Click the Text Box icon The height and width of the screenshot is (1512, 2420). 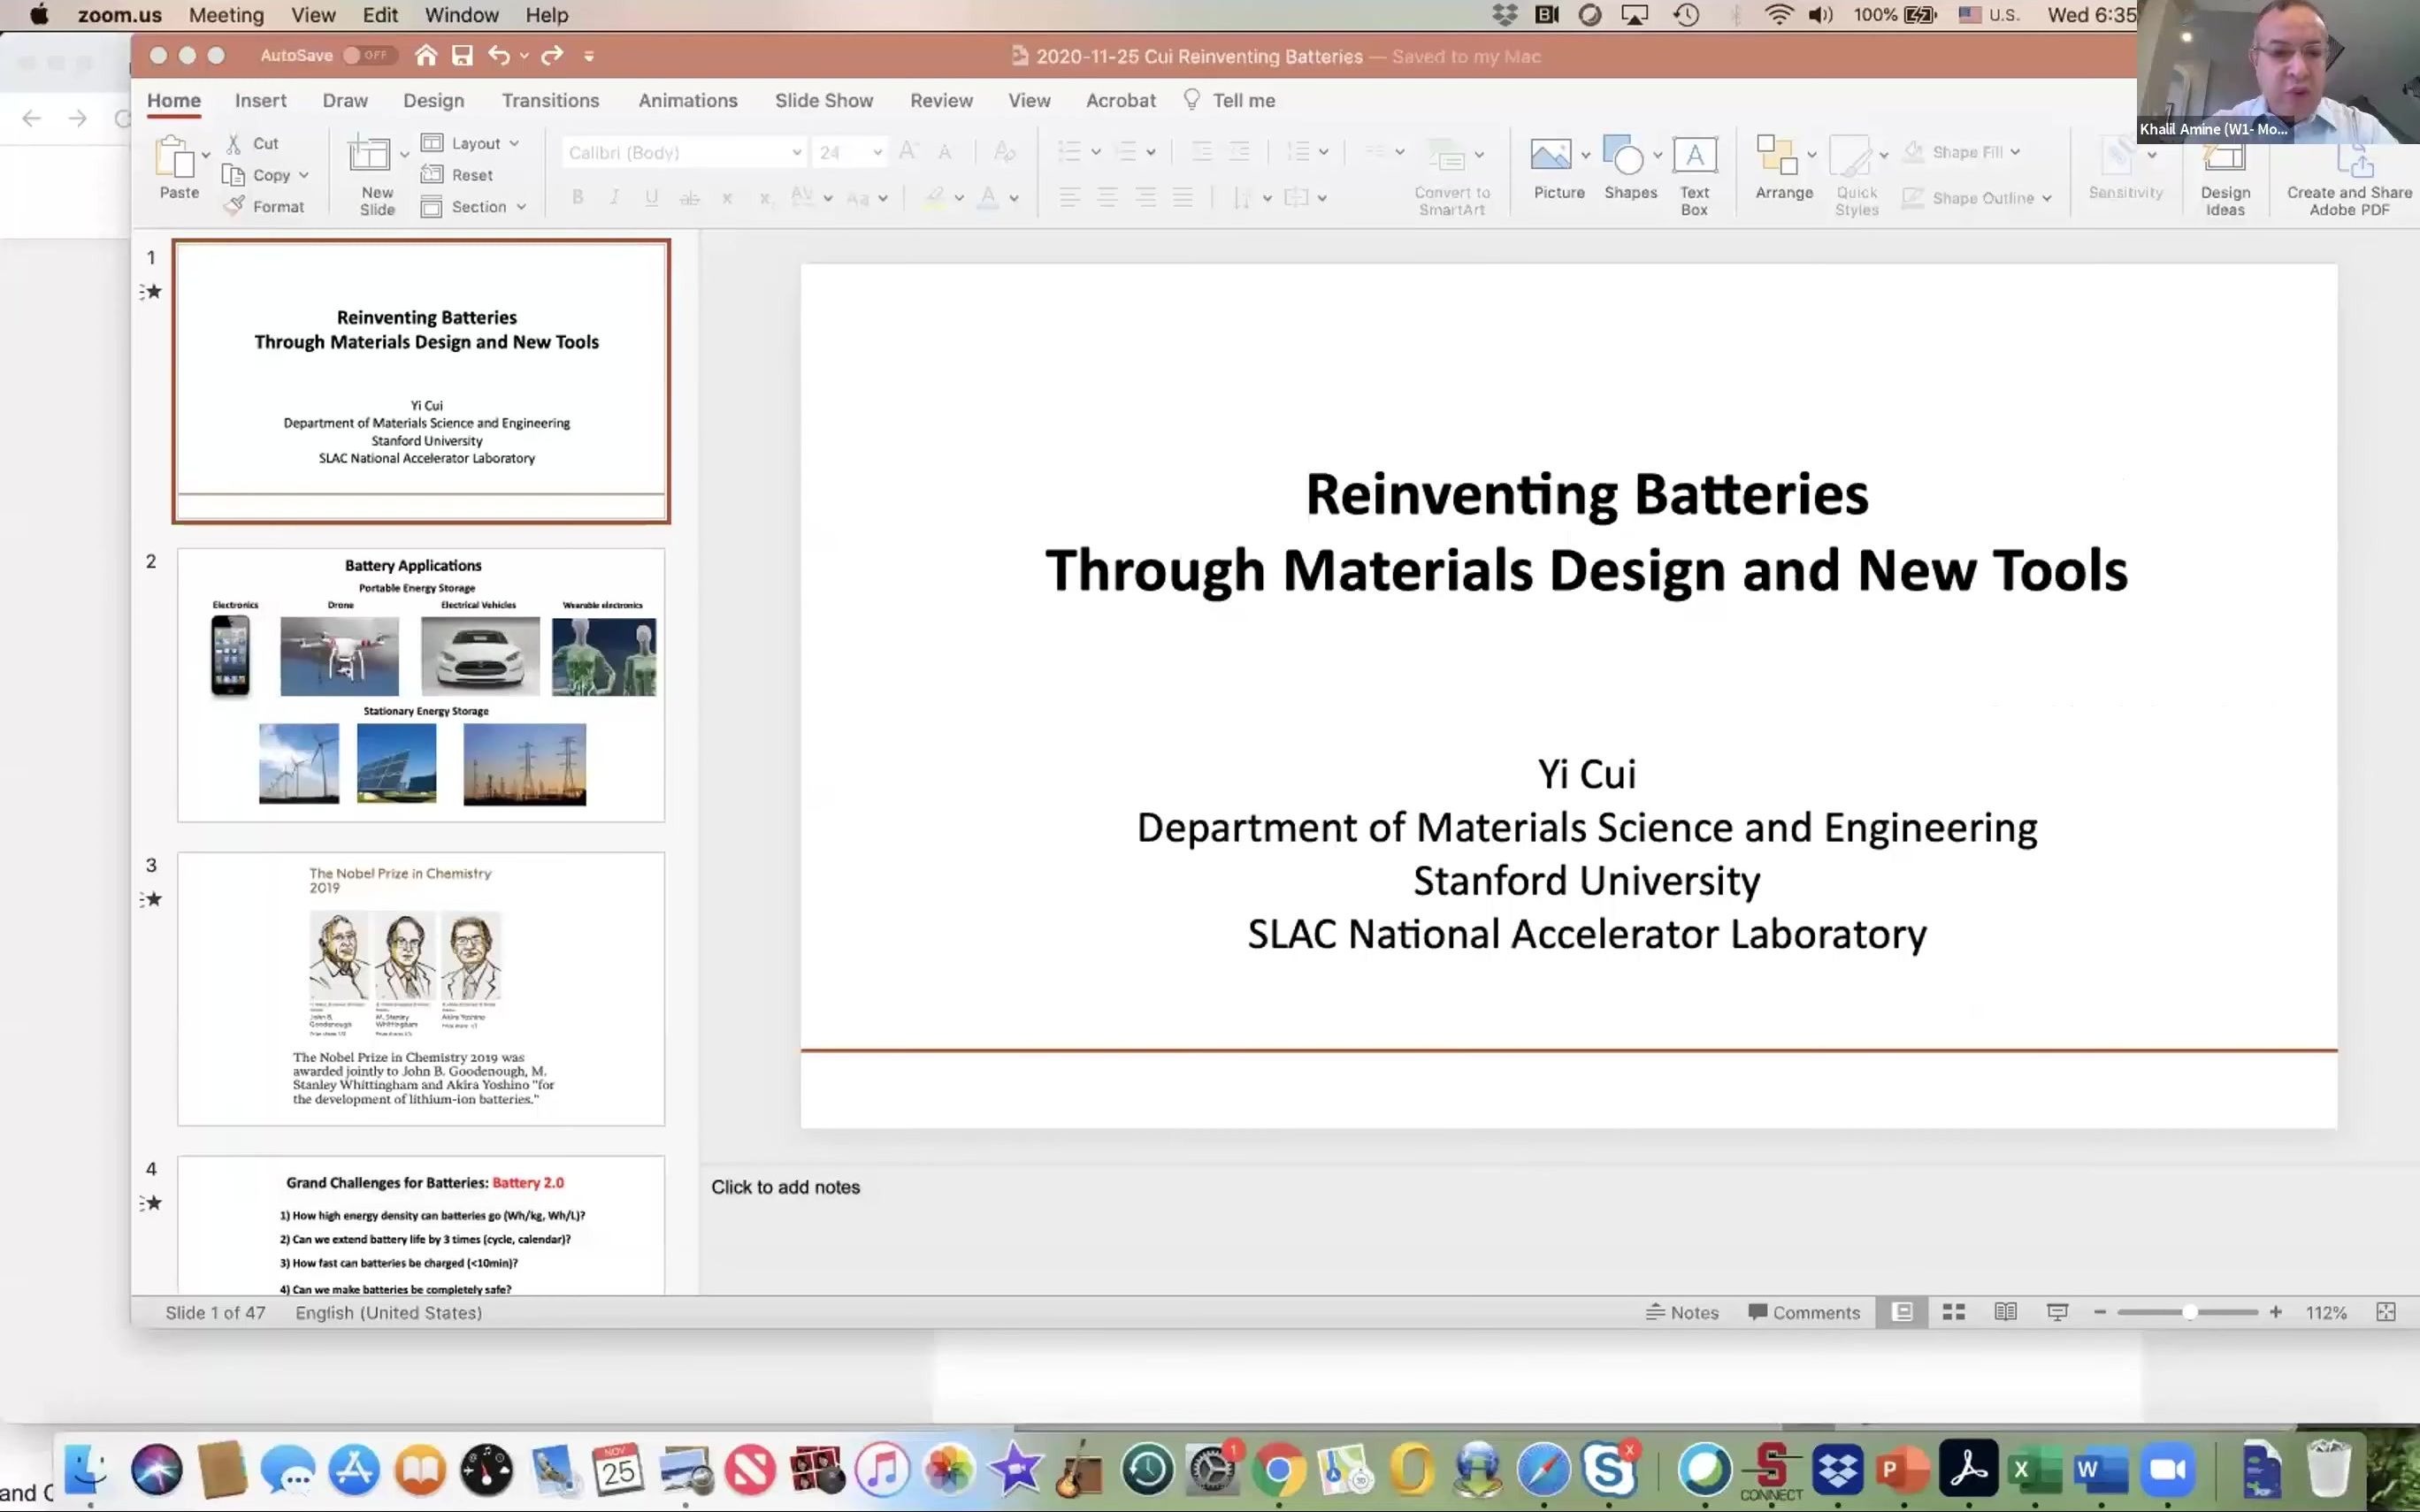coord(1694,155)
